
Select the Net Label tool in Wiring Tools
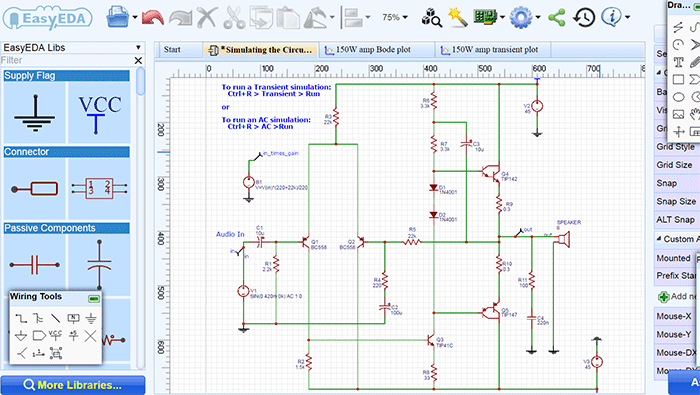tap(73, 318)
